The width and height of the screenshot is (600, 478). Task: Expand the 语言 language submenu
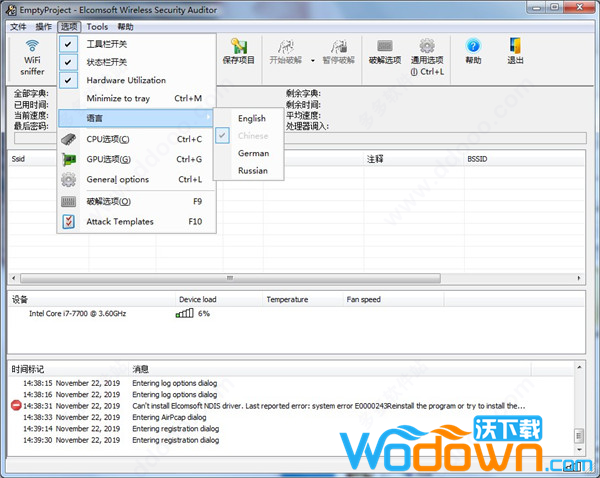[135, 118]
